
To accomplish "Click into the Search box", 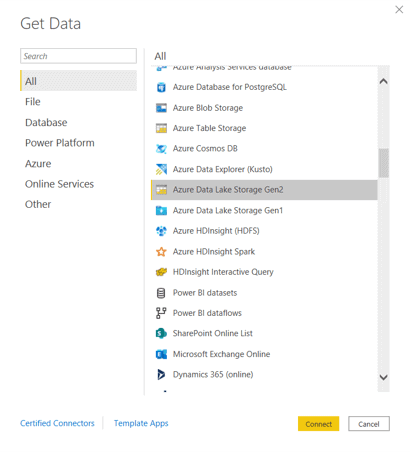I will pos(78,56).
